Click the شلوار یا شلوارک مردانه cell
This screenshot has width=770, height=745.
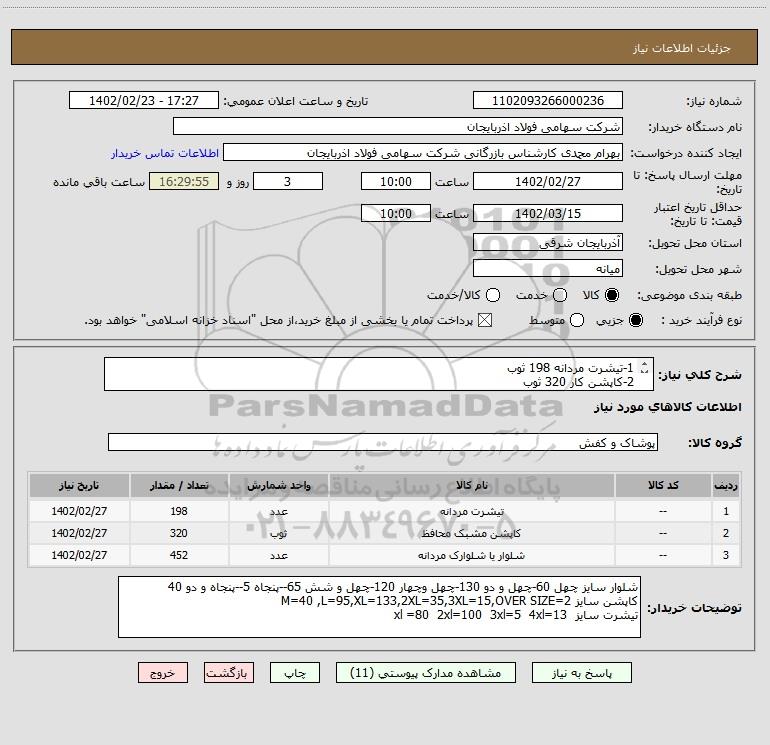click(x=471, y=555)
